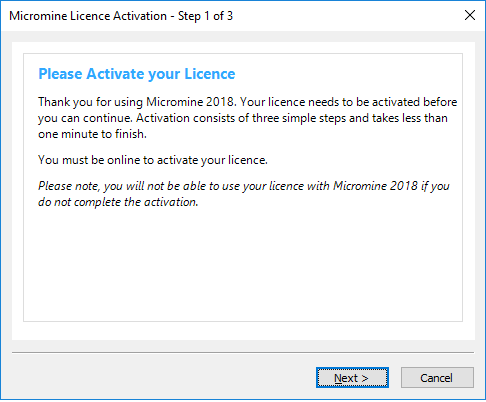This screenshot has height=402, width=486.
Task: Close the Licence Activation dialog window
Action: pyautogui.click(x=470, y=15)
